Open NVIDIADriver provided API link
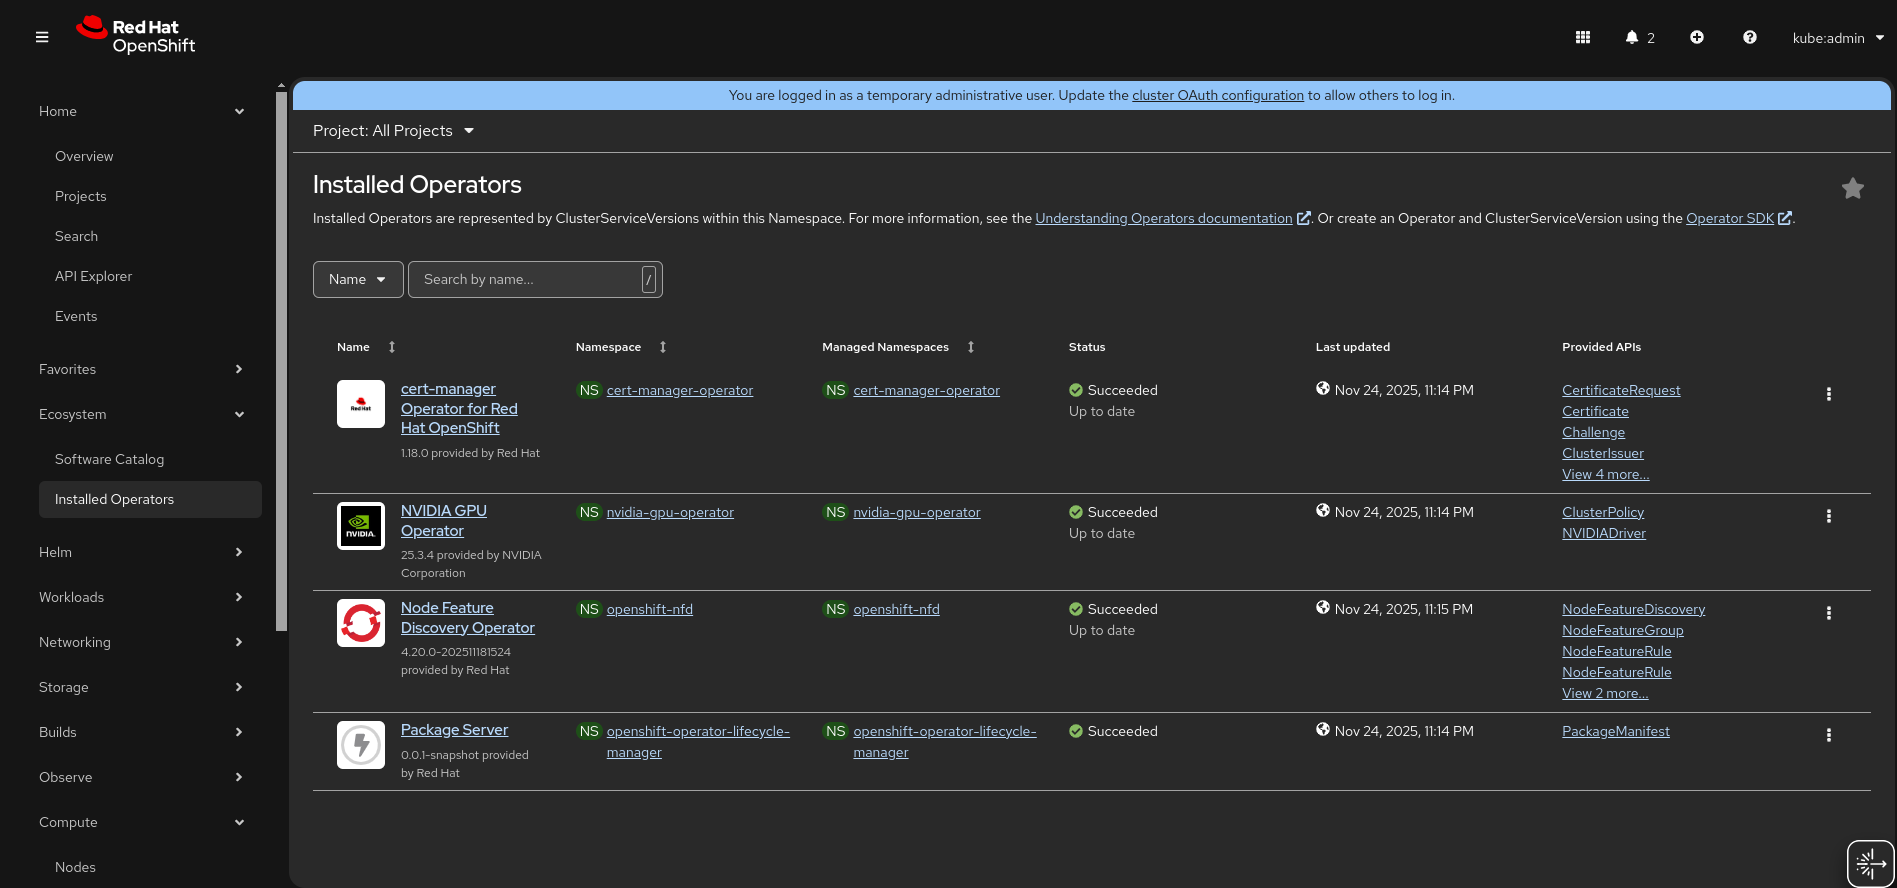The image size is (1897, 888). coord(1604,533)
